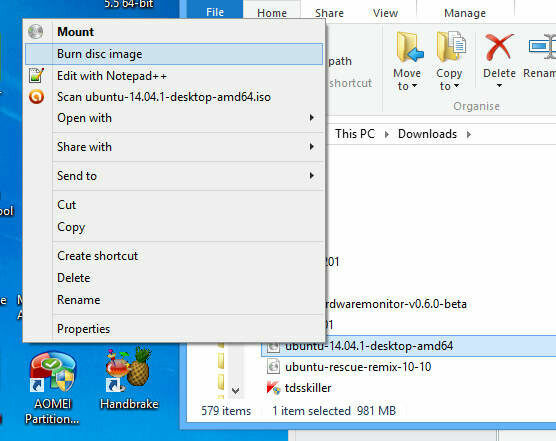Switch to the View ribbon tab

point(385,13)
